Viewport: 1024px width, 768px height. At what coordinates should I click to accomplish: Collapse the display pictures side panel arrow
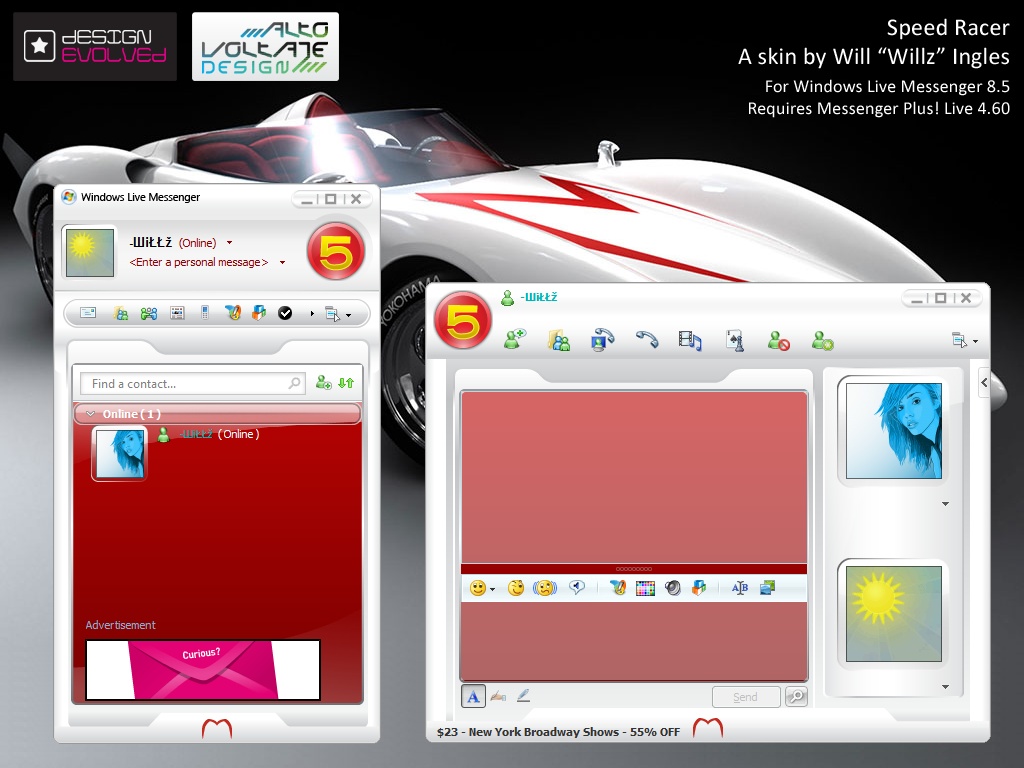(984, 383)
